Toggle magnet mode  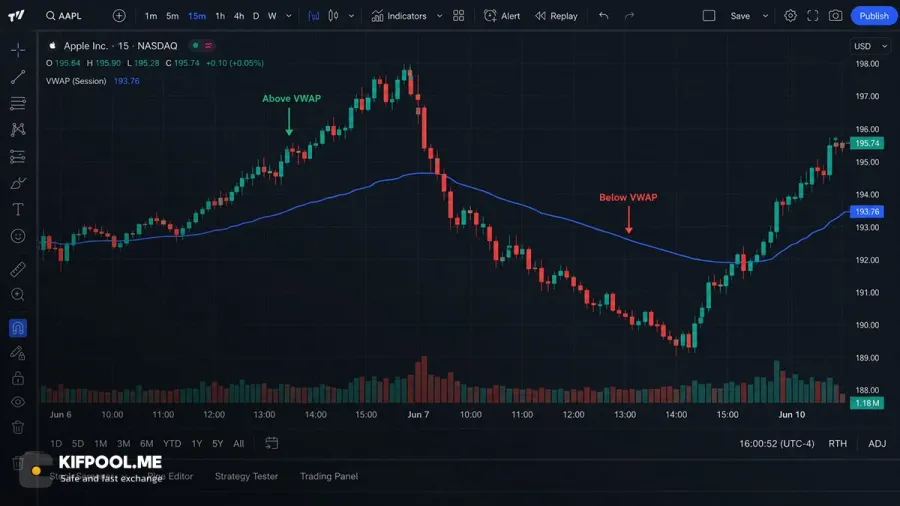(x=18, y=328)
